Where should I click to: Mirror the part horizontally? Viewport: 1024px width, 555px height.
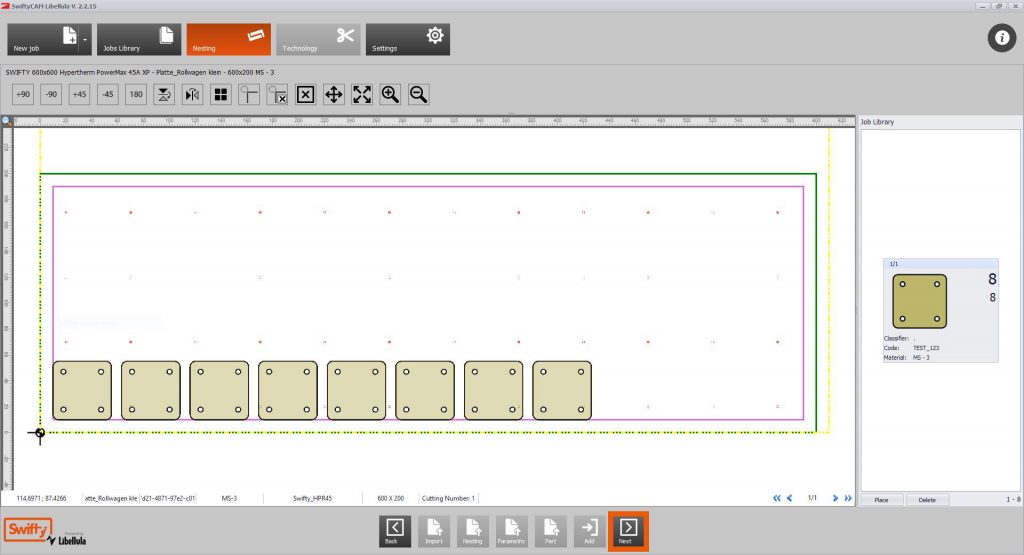coord(192,94)
